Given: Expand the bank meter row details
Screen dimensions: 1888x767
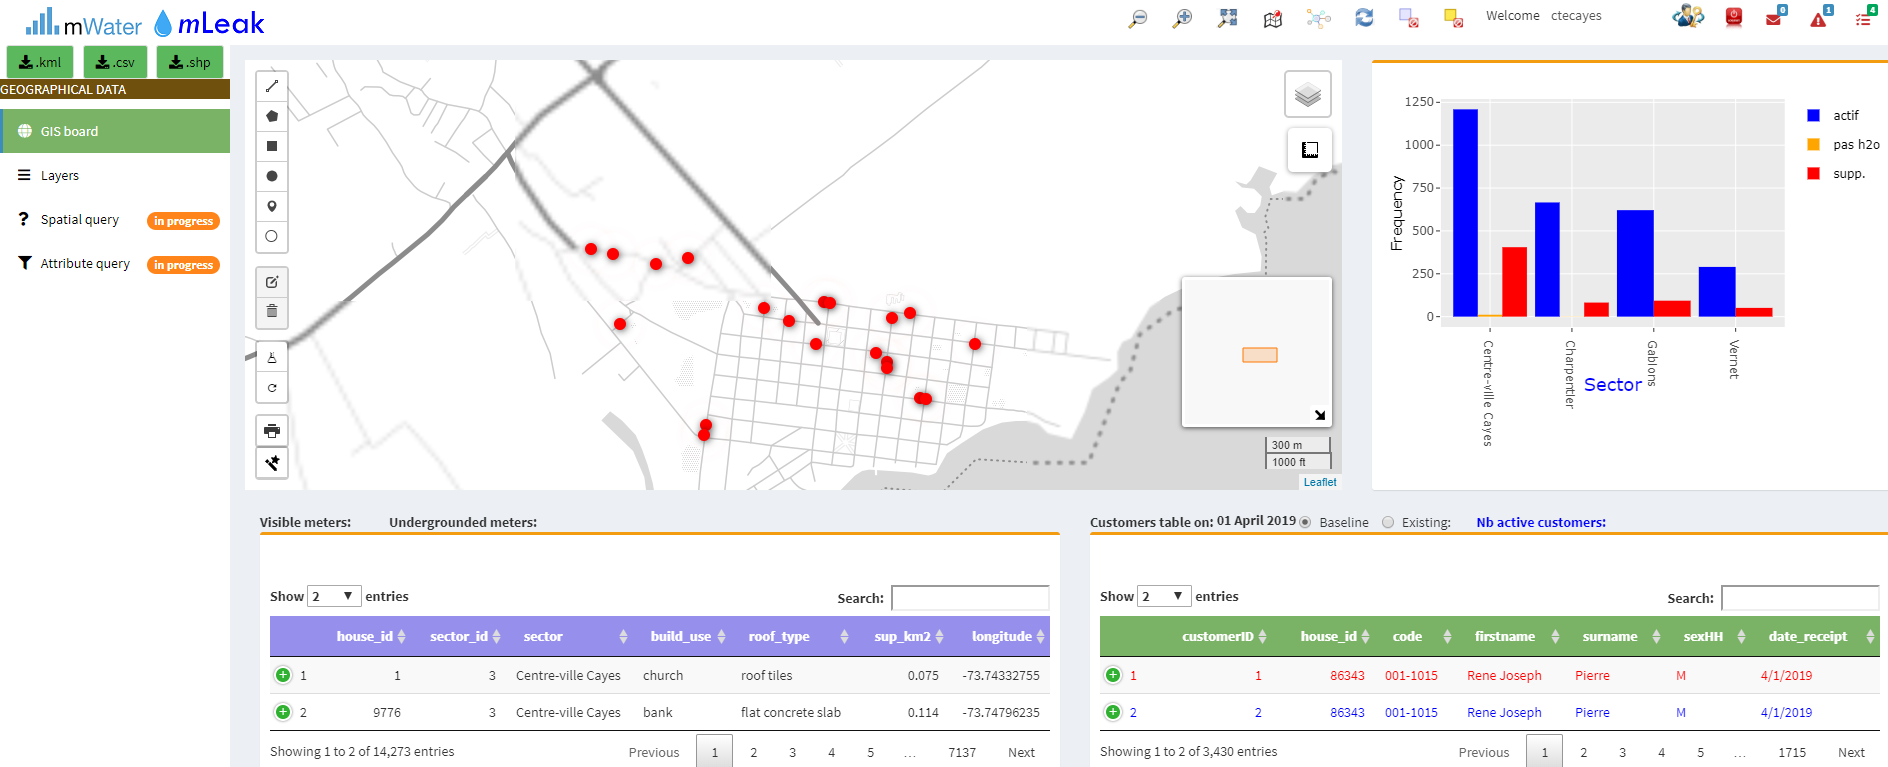Looking at the screenshot, I should click(283, 712).
